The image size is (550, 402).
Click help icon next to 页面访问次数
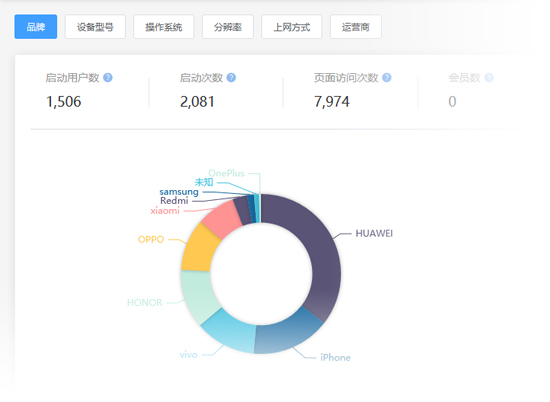387,78
